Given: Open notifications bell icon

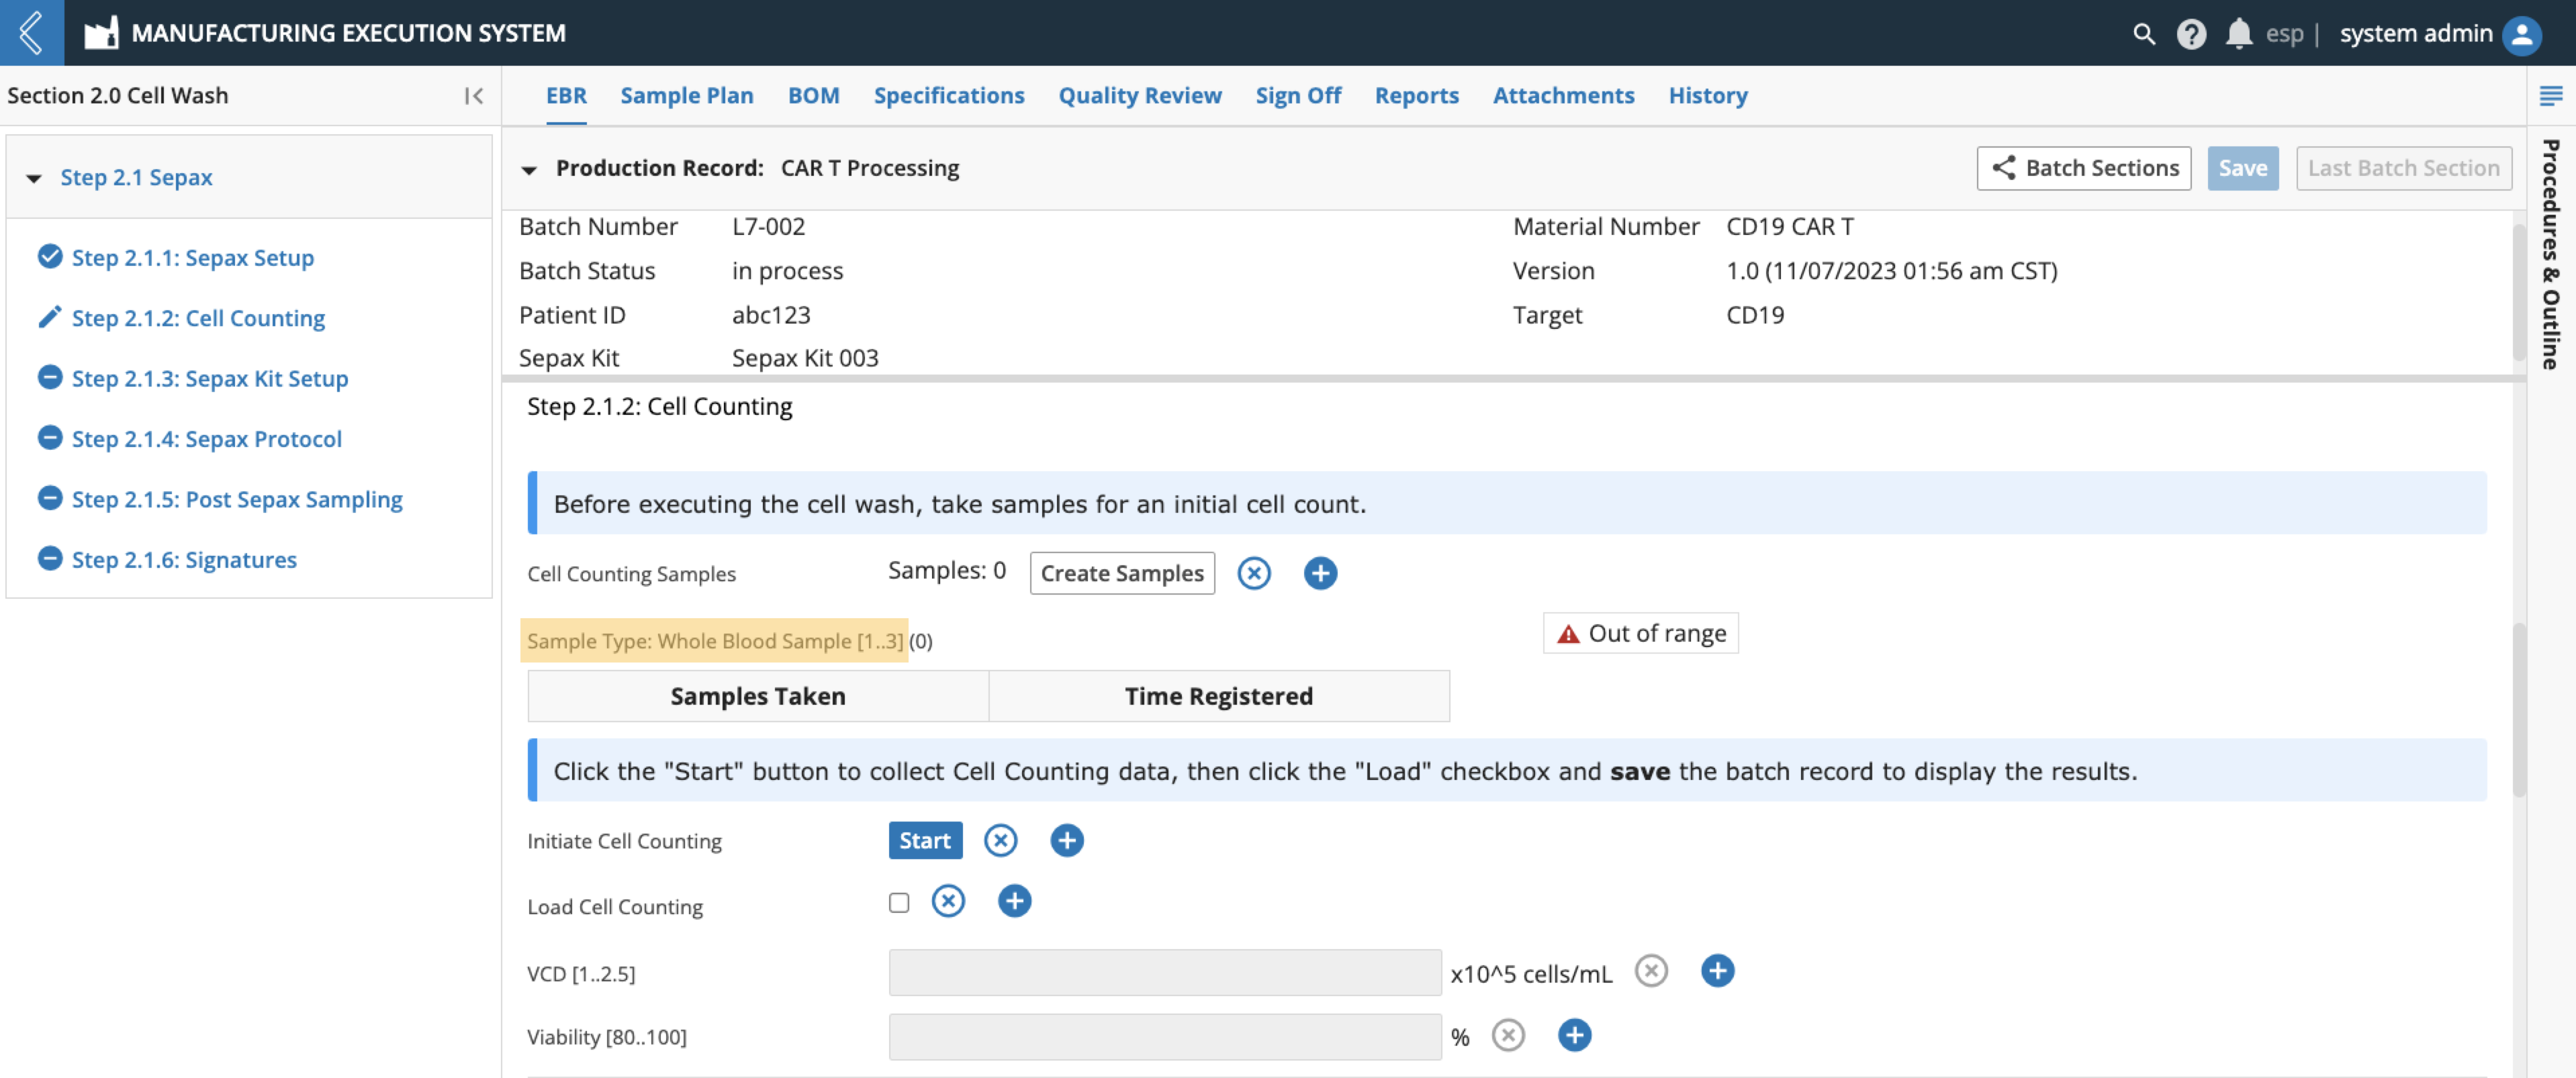Looking at the screenshot, I should 2239,33.
